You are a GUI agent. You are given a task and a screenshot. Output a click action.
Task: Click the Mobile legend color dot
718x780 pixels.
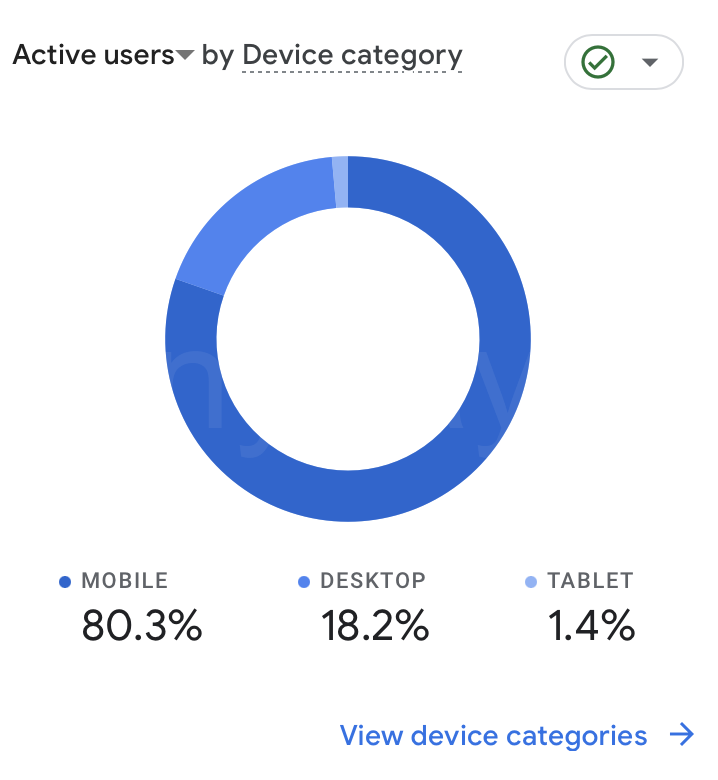pos(65,582)
